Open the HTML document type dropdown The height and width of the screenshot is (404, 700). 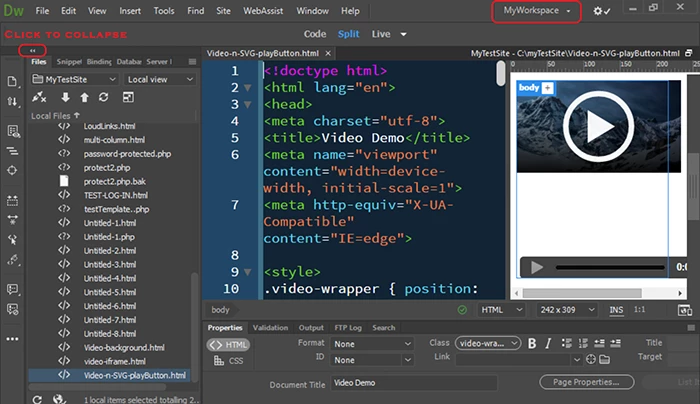[500, 310]
